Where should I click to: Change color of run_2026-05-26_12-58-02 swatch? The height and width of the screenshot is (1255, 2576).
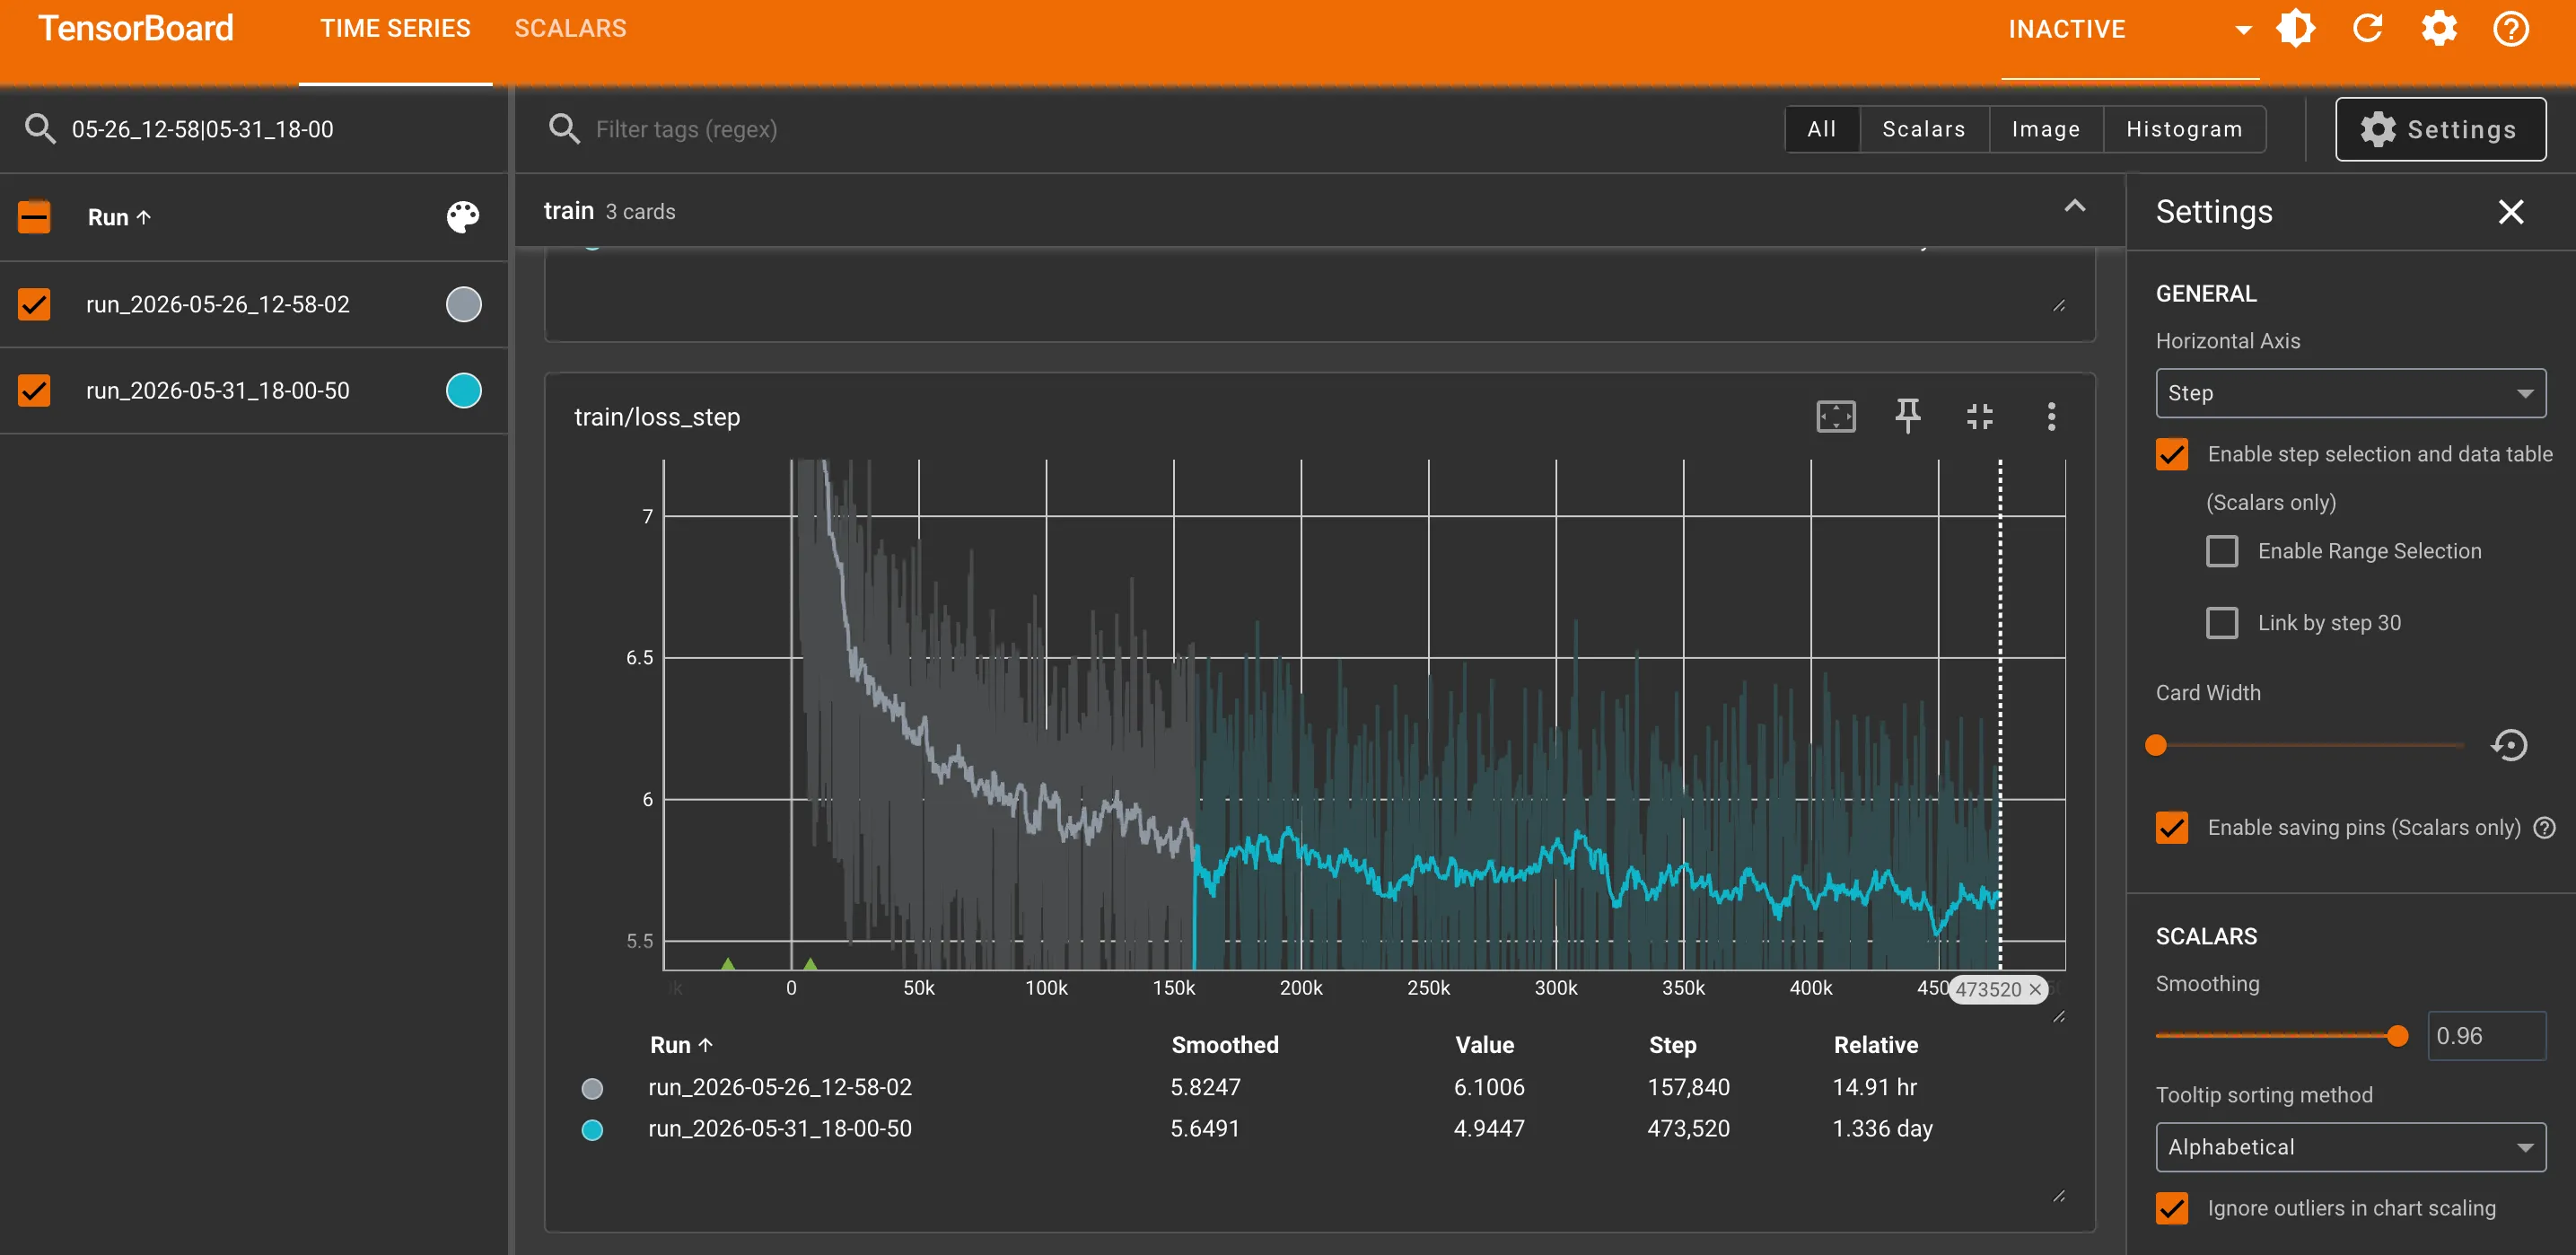(463, 304)
